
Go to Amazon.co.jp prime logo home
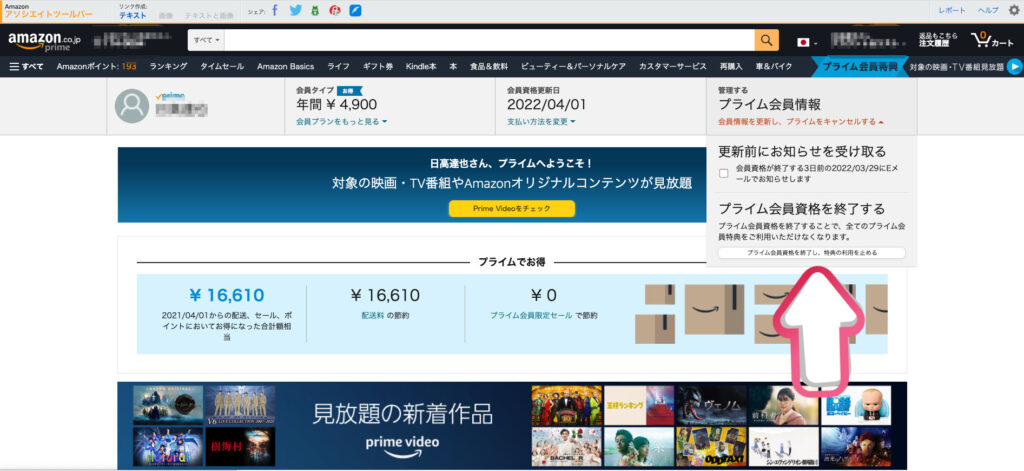point(44,41)
